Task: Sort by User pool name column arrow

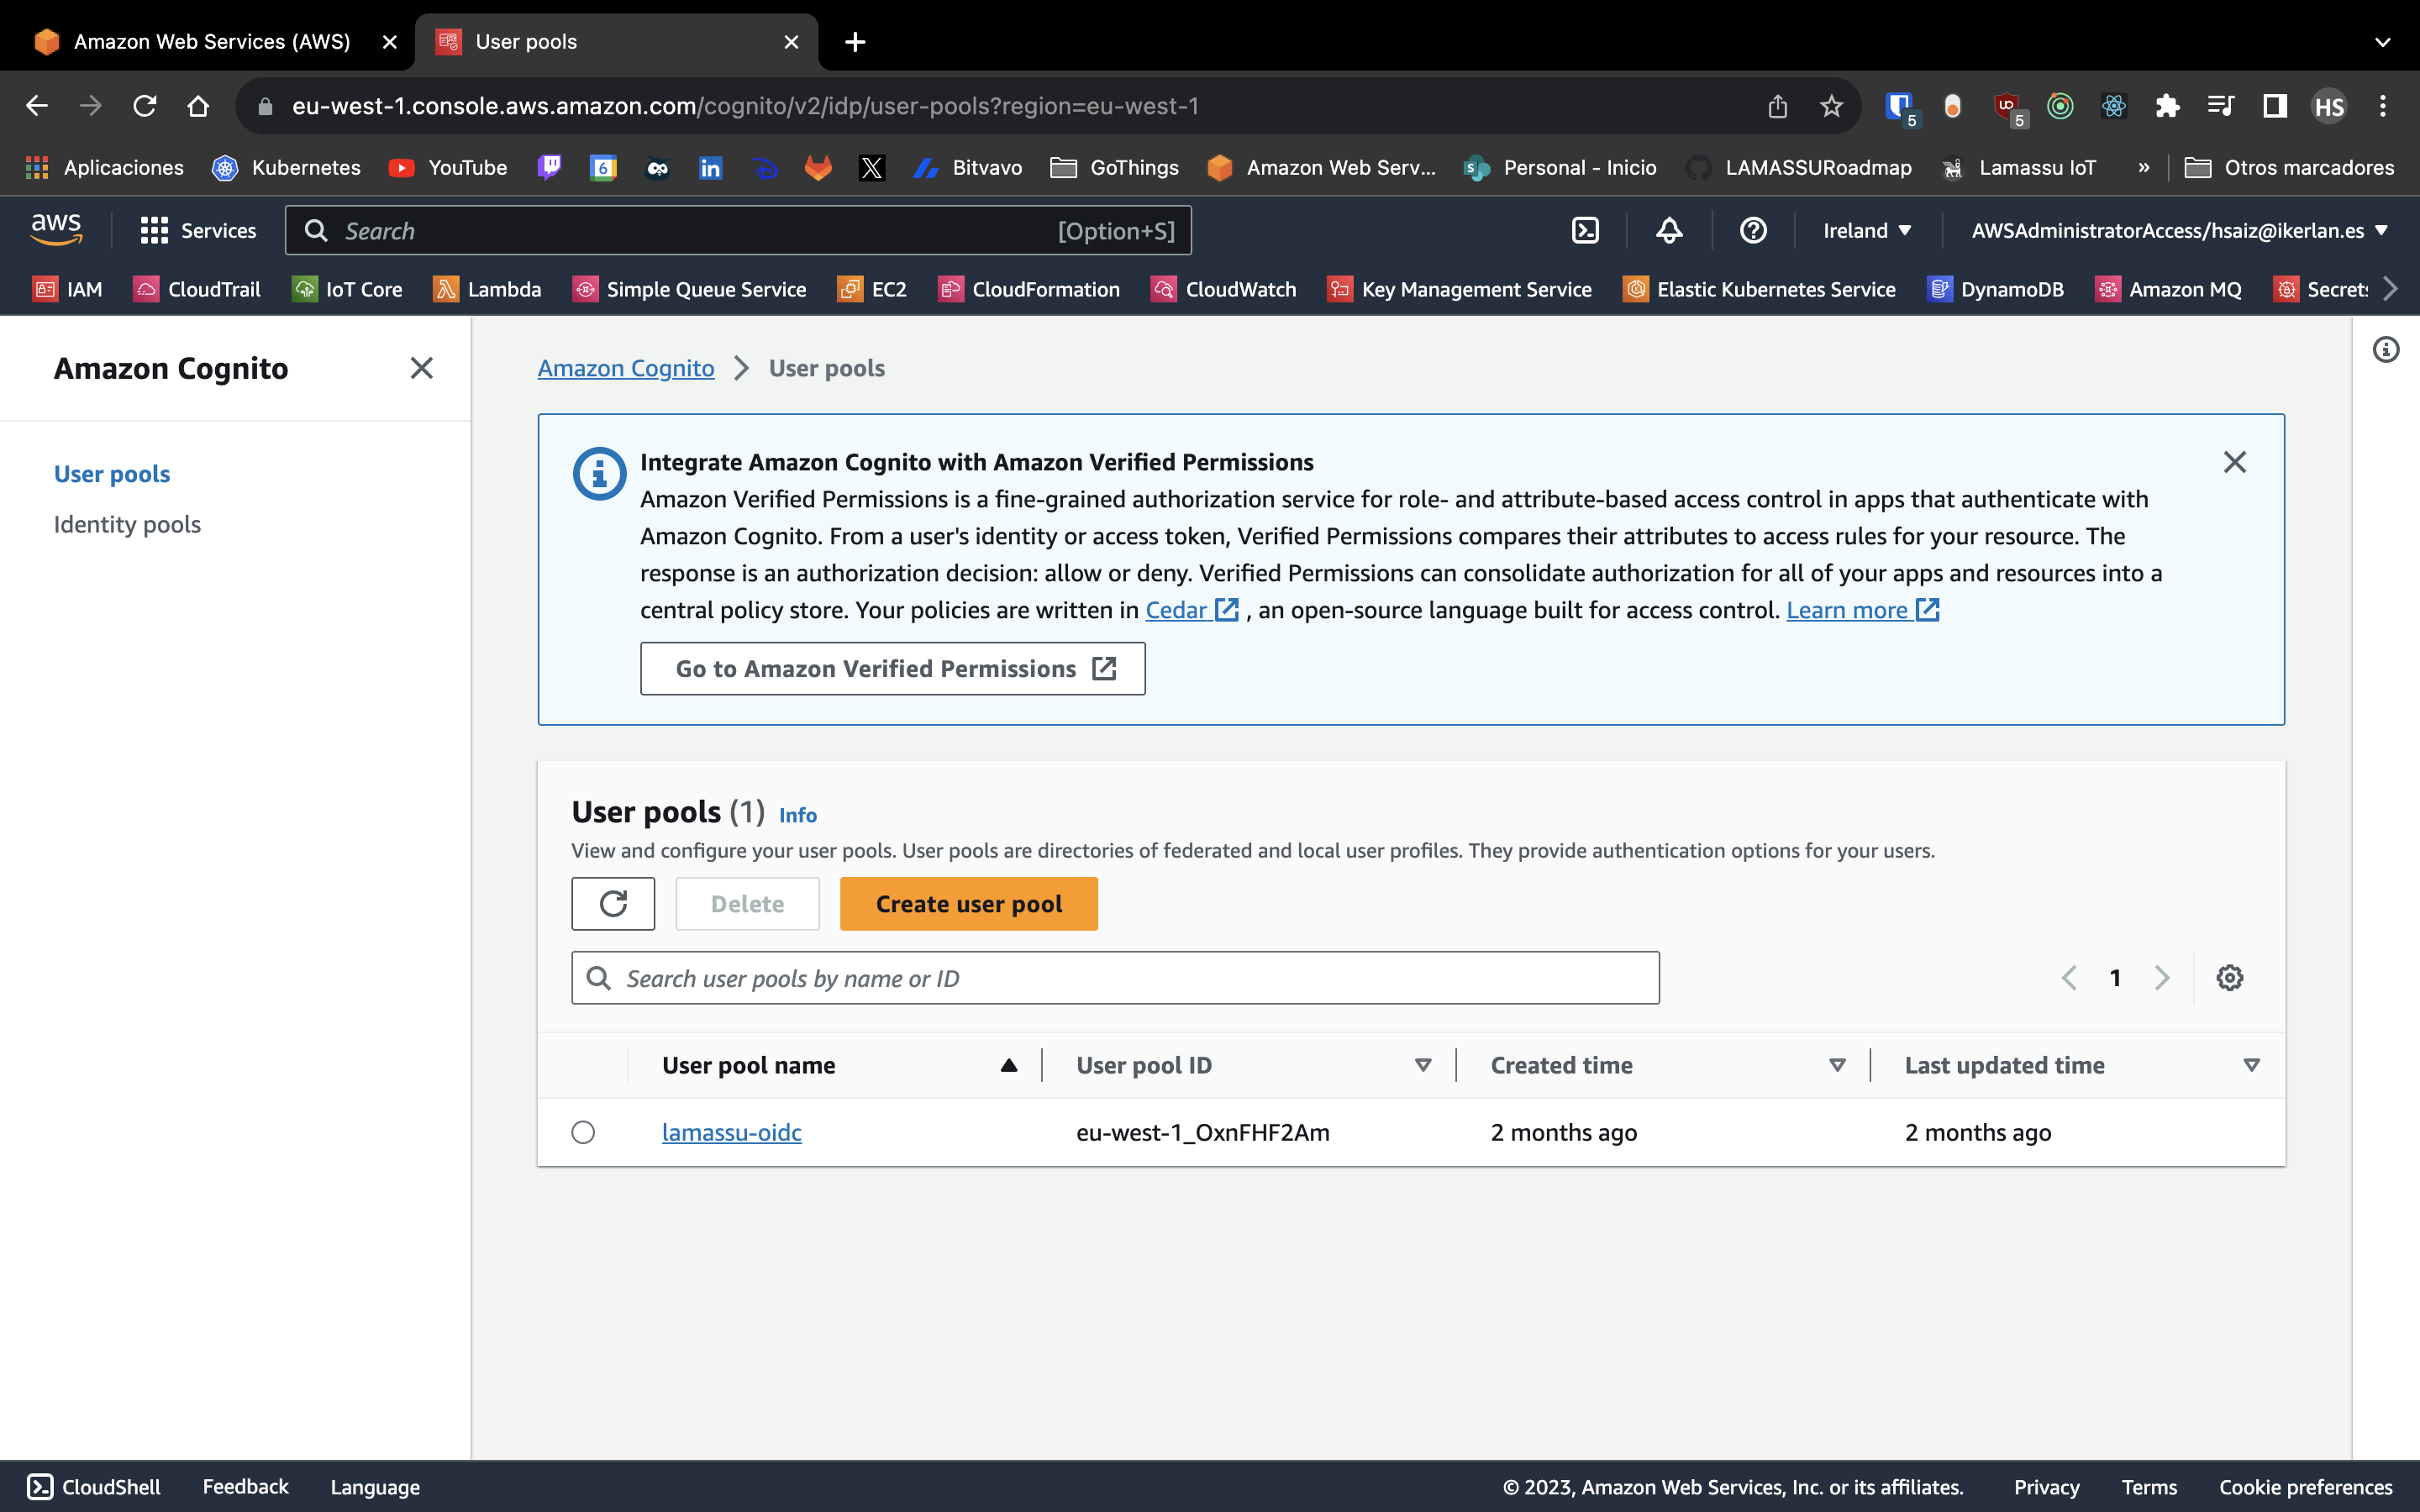Action: [x=1008, y=1065]
